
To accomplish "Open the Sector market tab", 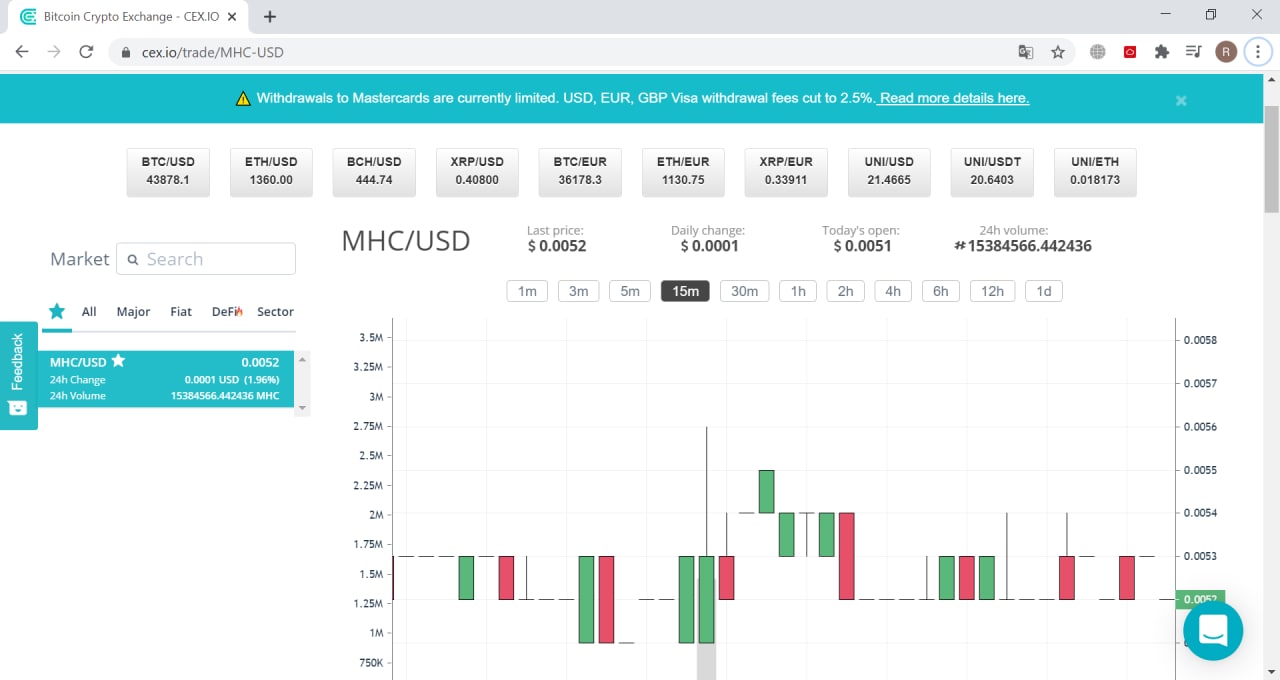I will coord(275,311).
